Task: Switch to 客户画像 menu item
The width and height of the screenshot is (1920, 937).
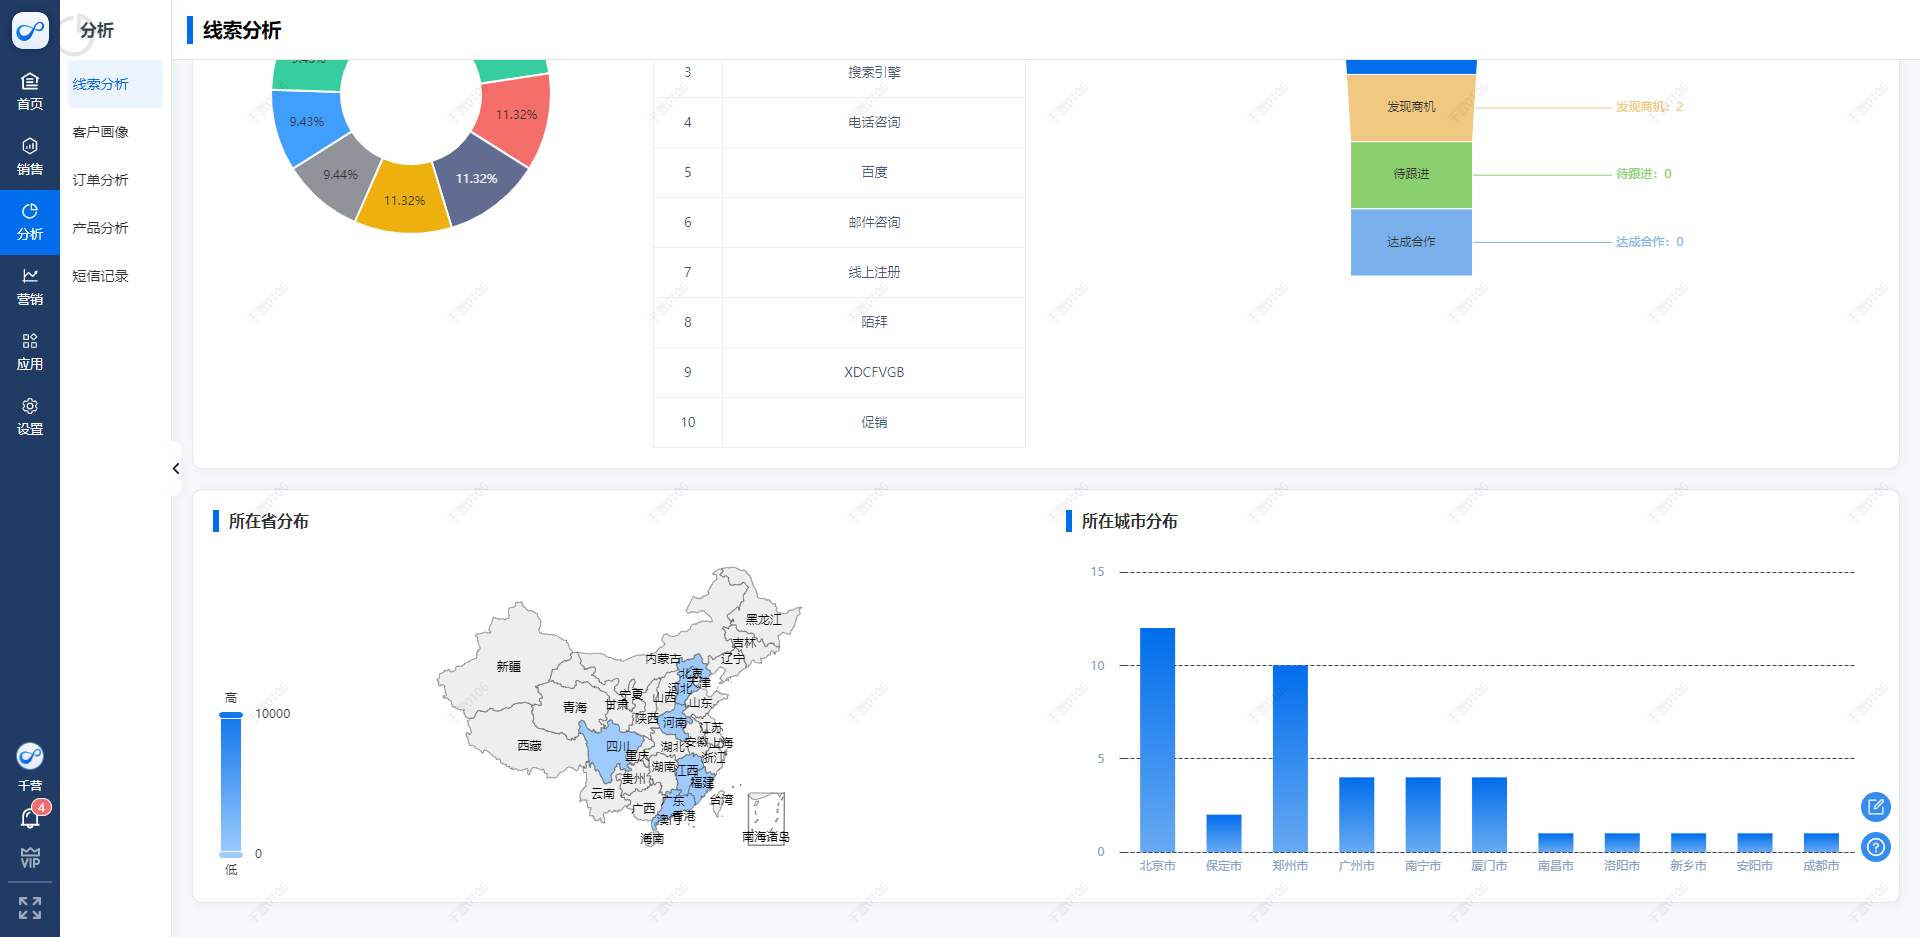Action: coord(101,132)
